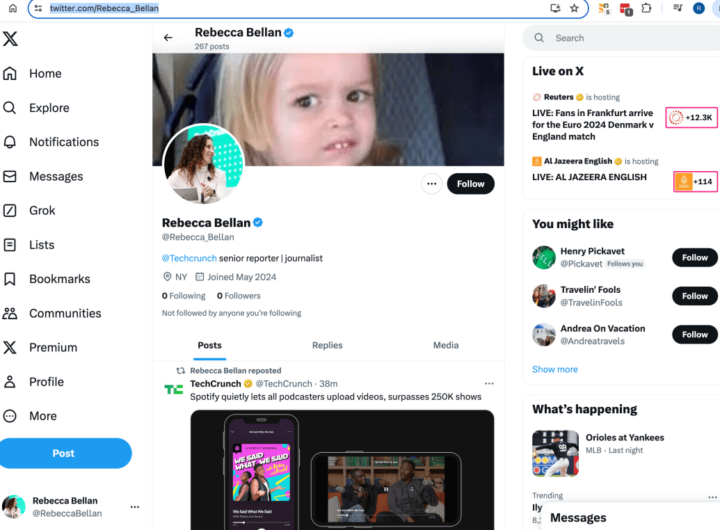Open the TechCrunch post's options menu
The height and width of the screenshot is (530, 720).
tap(489, 383)
